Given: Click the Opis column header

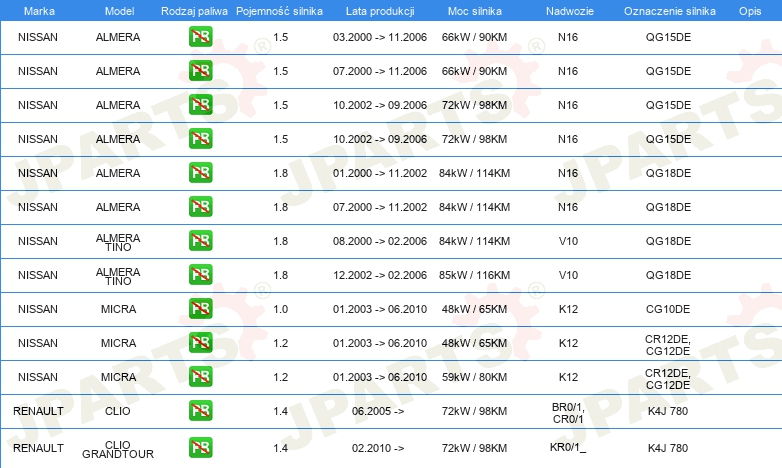Looking at the screenshot, I should (750, 11).
